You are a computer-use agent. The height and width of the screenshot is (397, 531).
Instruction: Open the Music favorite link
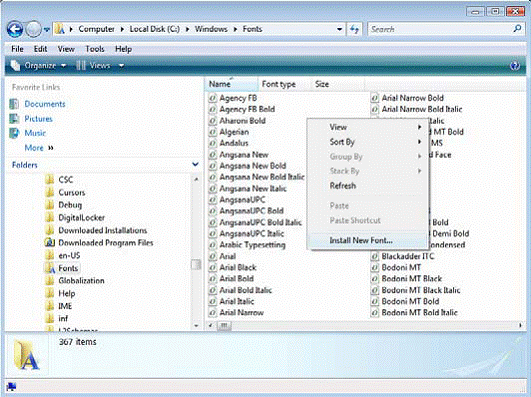point(35,133)
